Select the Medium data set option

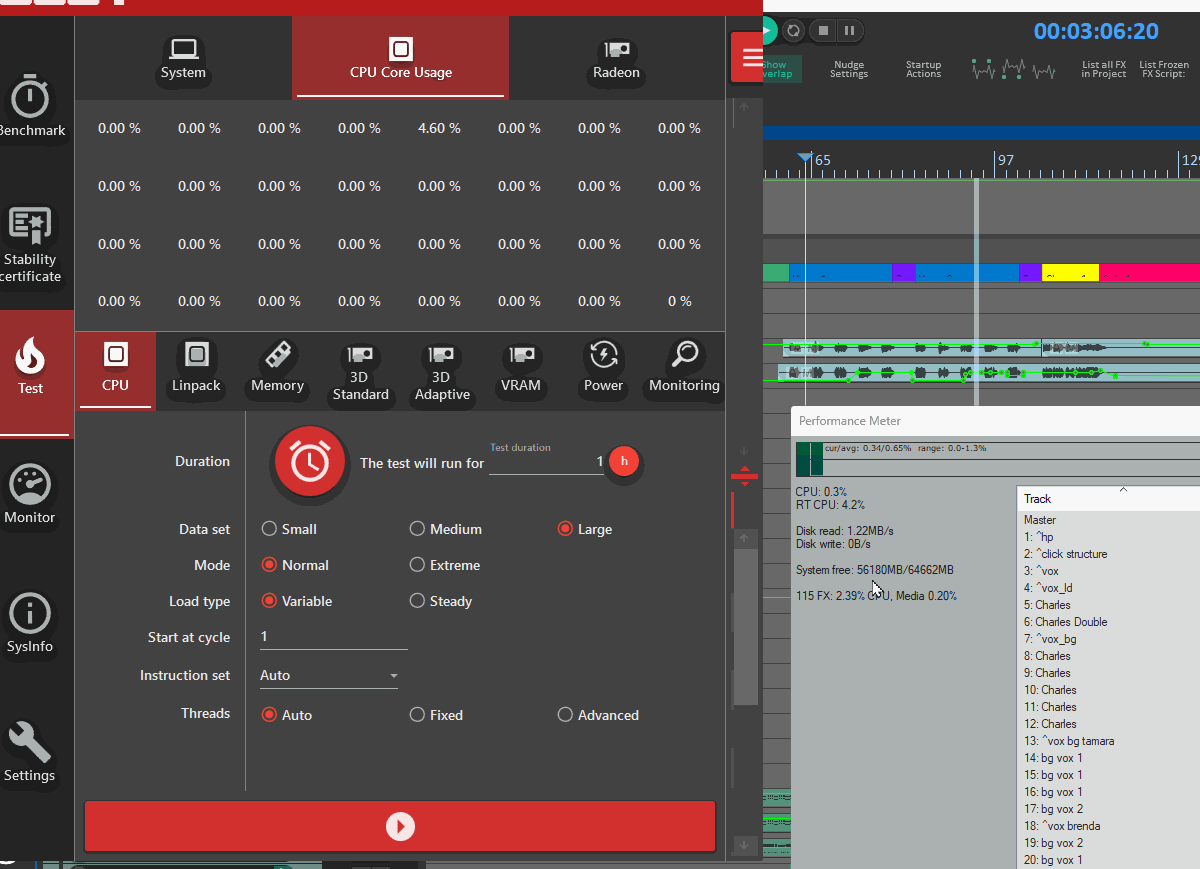pyautogui.click(x=446, y=529)
